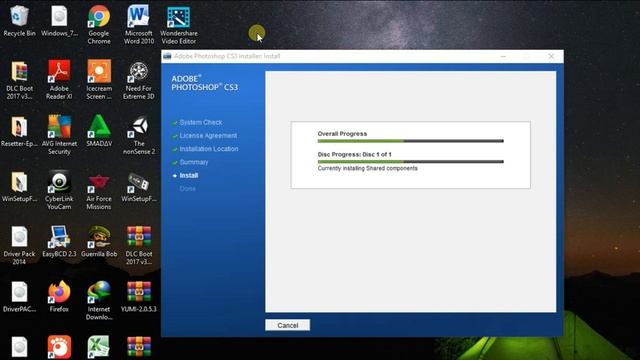Viewport: 640px width, 360px height.
Task: Open the Recycle Bin desktop icon
Action: pos(19,21)
